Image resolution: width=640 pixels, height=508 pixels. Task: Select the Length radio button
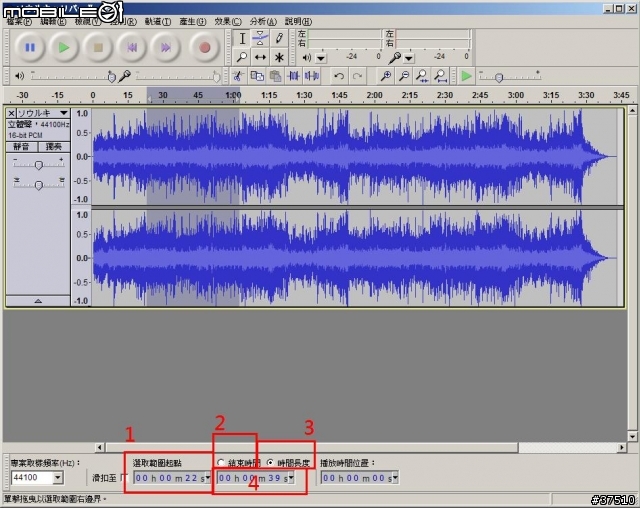[270, 463]
